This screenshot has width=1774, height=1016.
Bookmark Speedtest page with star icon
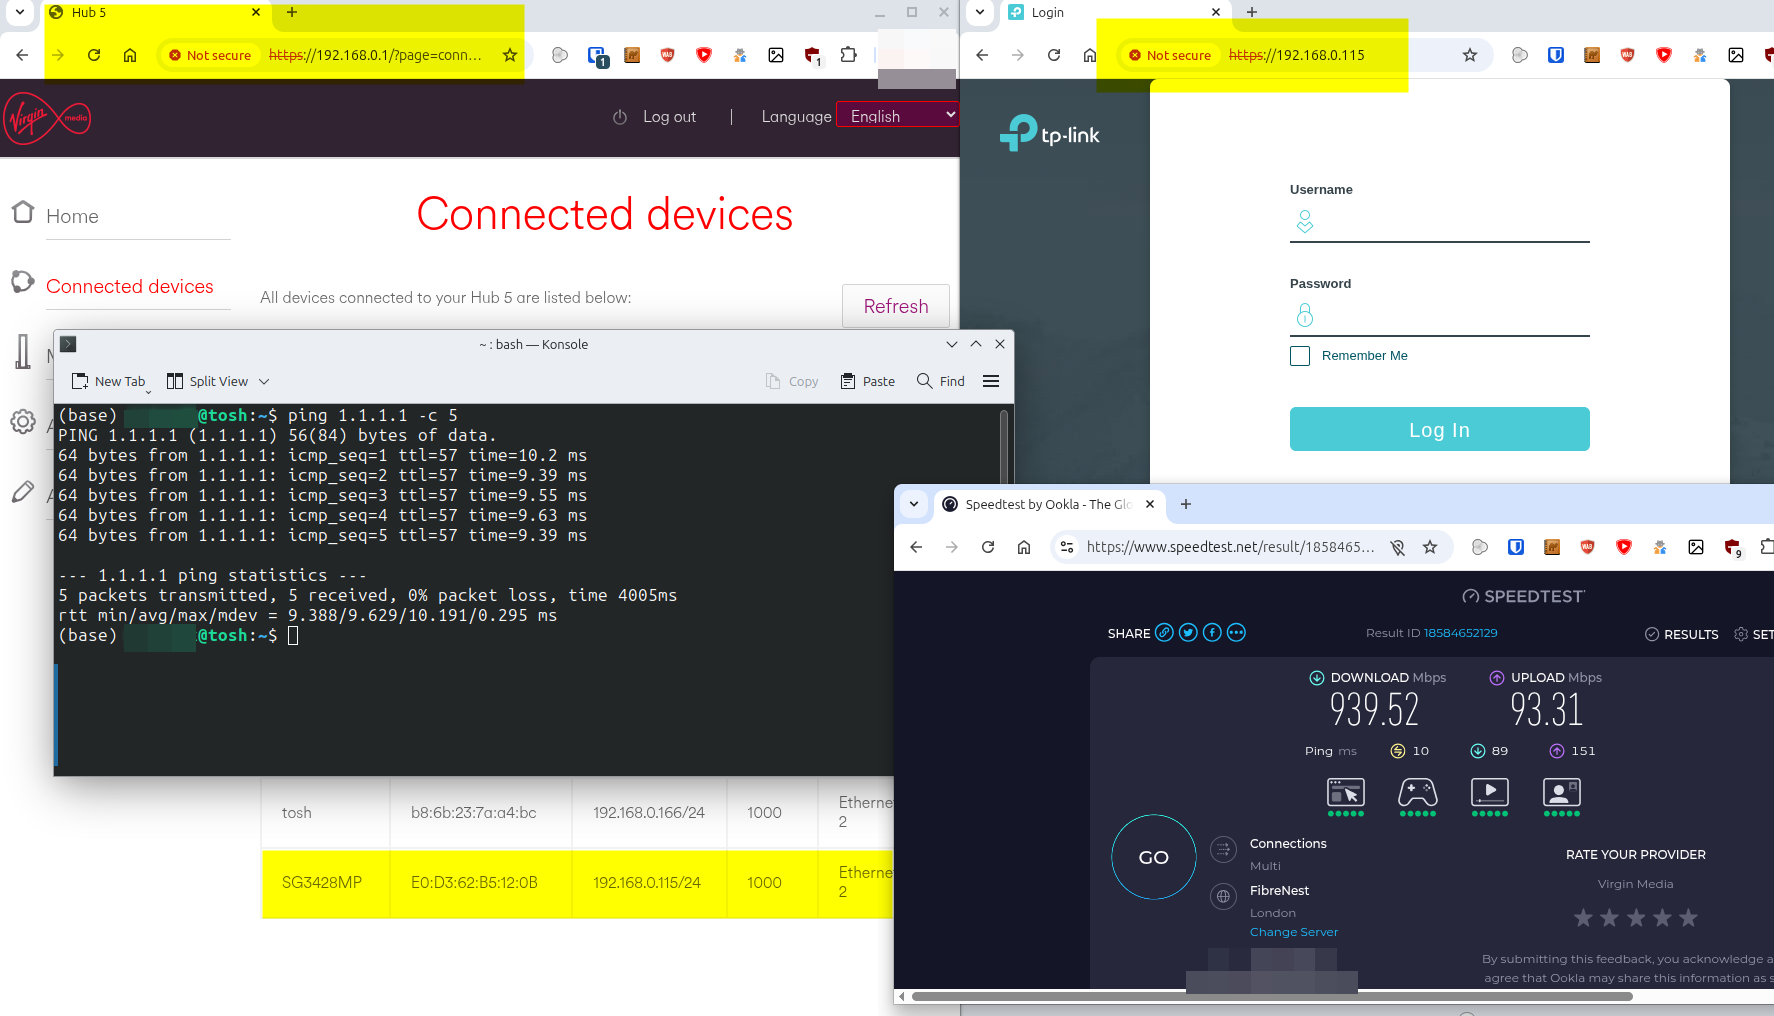(x=1430, y=547)
